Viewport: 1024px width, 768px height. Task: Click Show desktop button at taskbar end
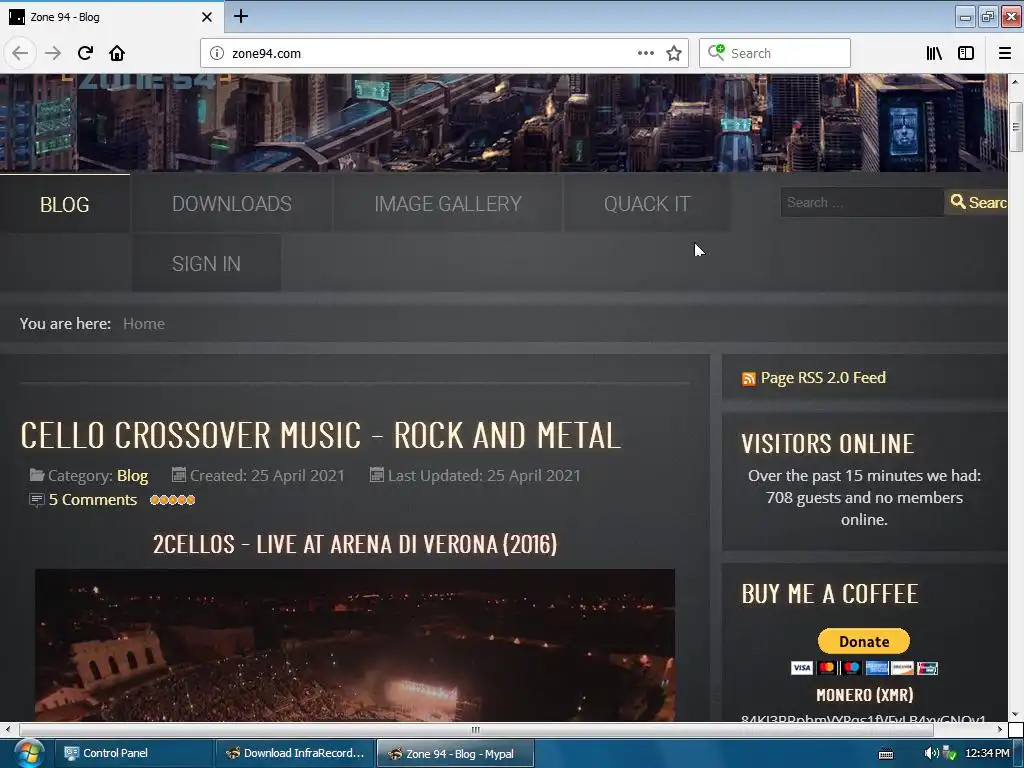click(1018, 753)
